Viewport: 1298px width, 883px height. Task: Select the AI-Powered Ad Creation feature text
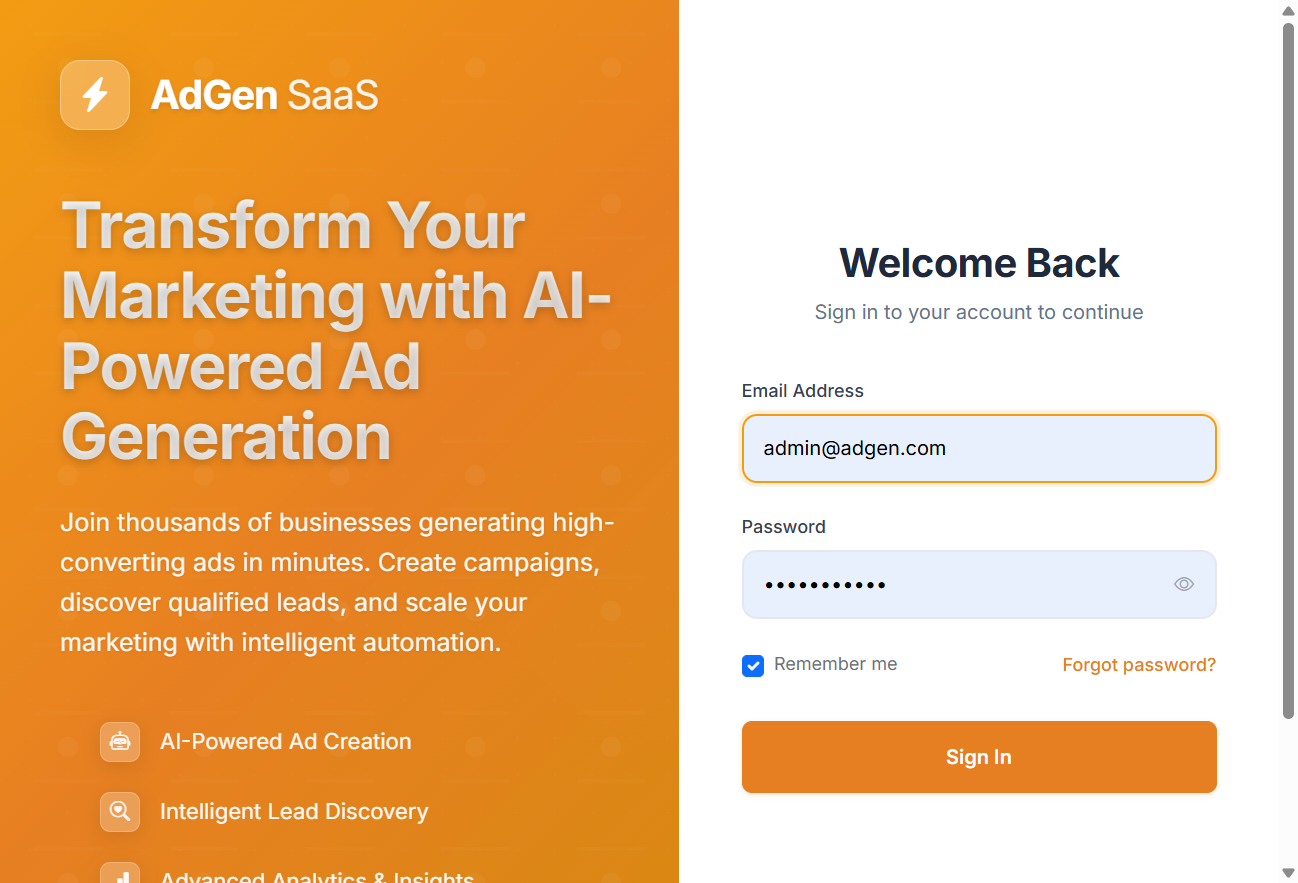286,742
